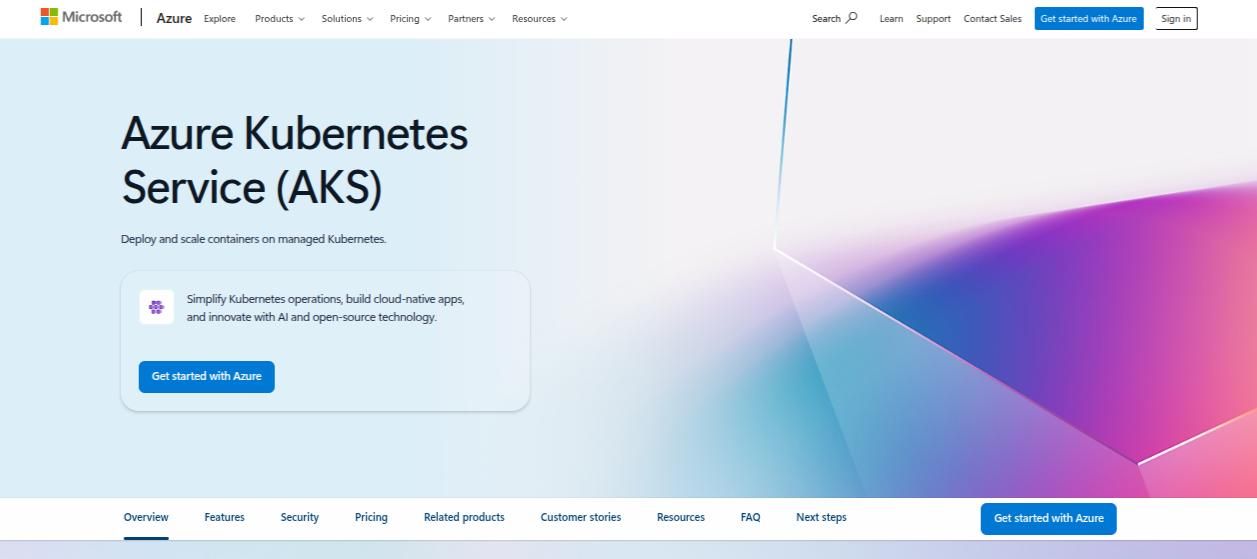Click 'Simplify Kubernetes operations' description text

326,308
